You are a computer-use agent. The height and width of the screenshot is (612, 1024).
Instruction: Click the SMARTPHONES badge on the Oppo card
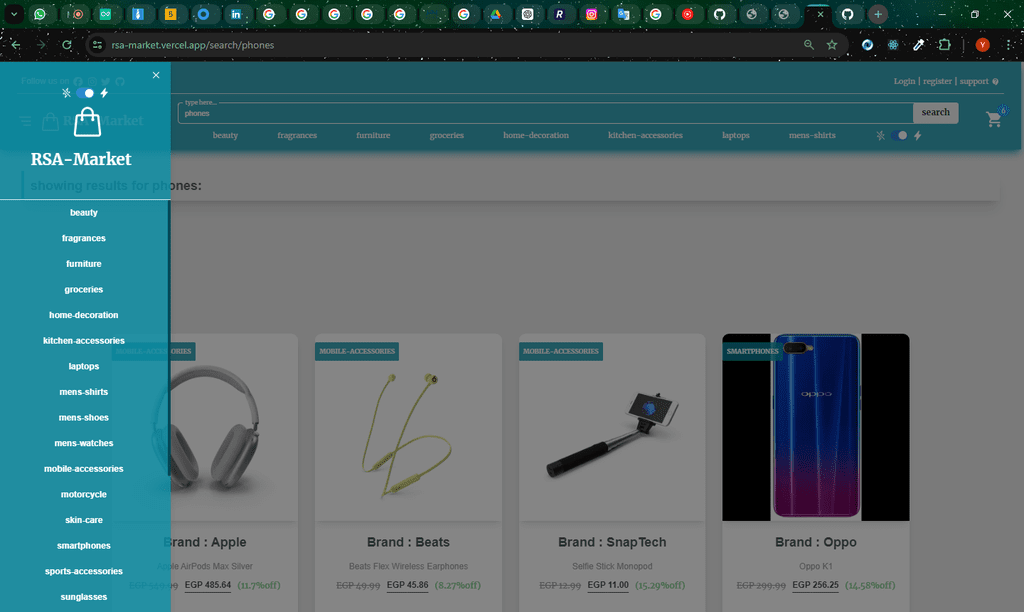pos(752,351)
